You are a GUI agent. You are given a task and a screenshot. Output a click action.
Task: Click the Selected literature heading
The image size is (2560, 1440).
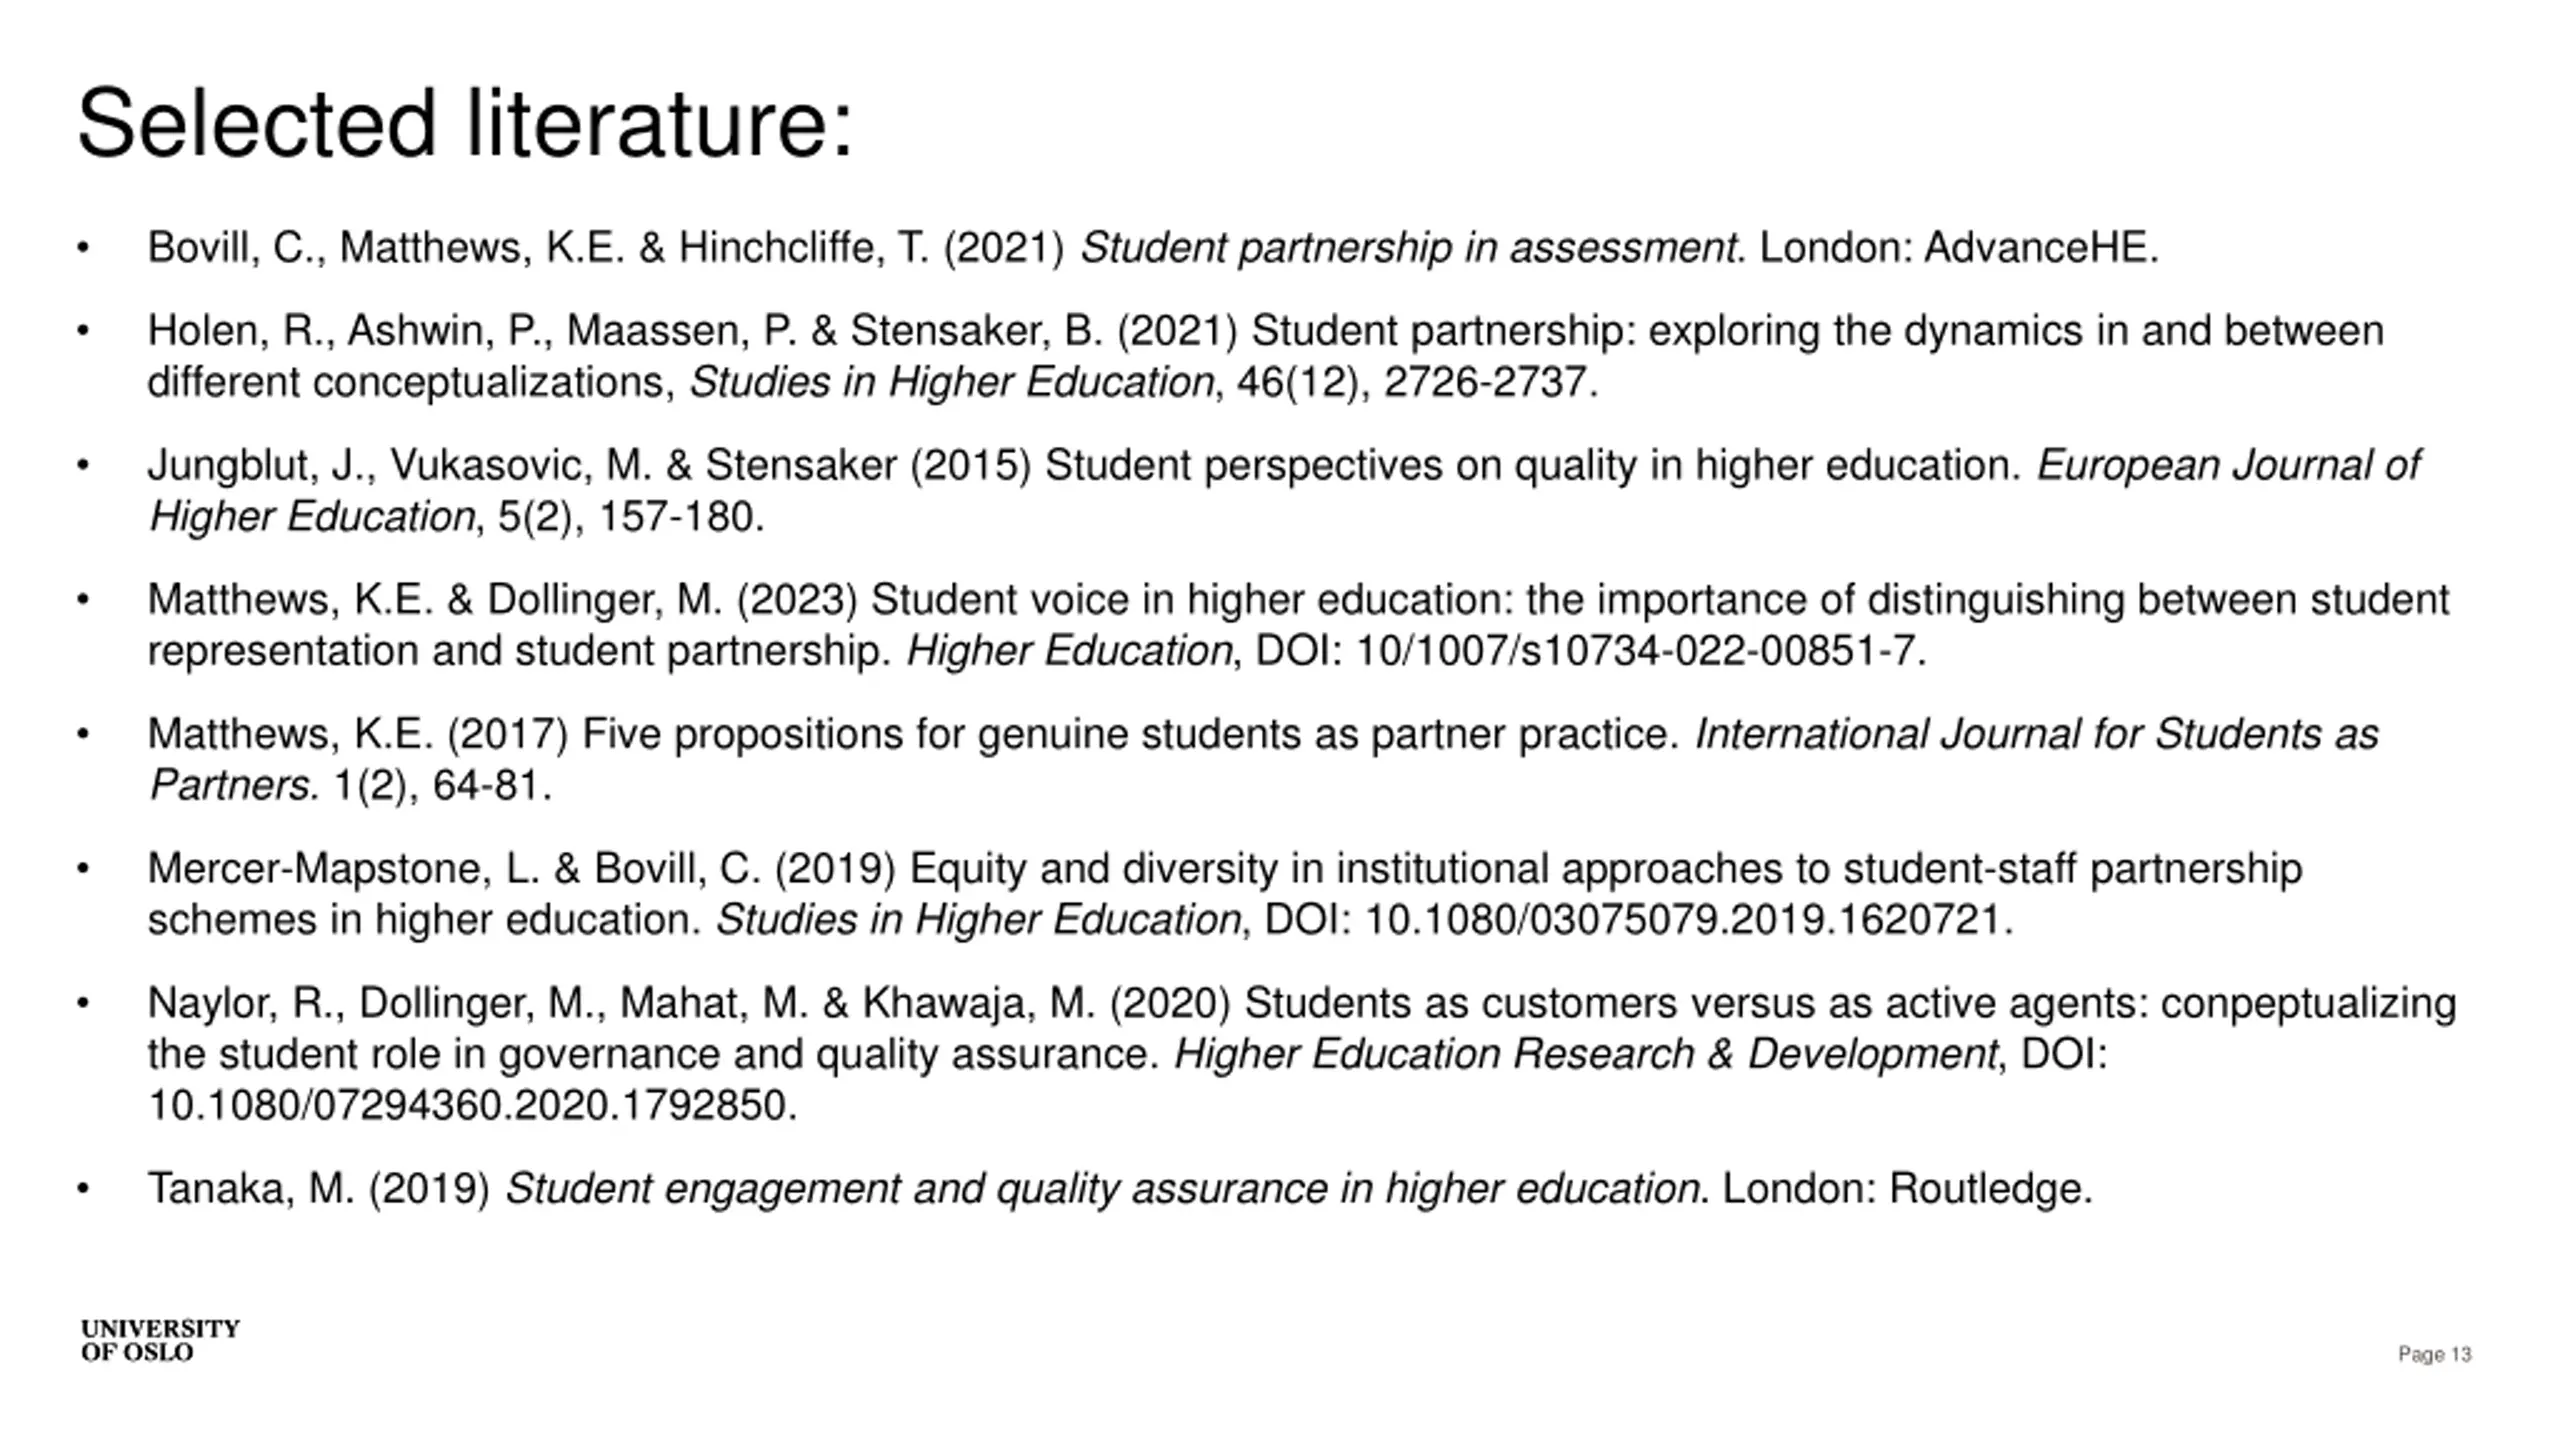(x=465, y=124)
